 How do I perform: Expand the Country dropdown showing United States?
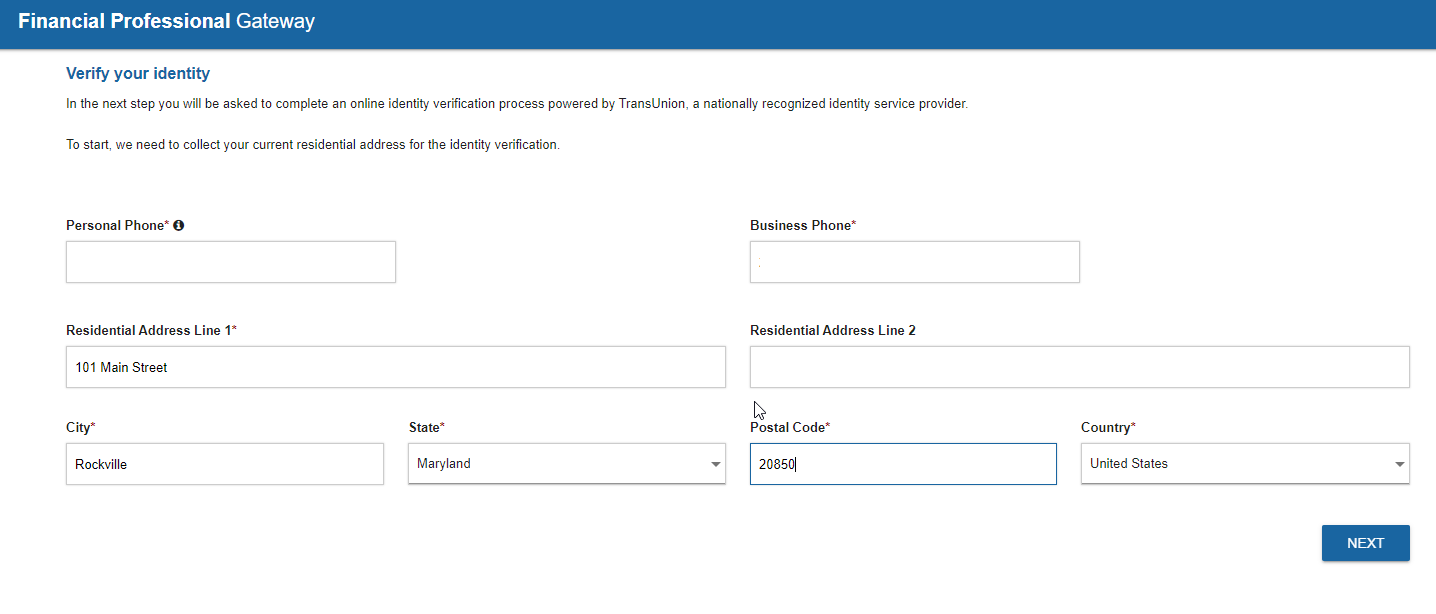[1244, 464]
